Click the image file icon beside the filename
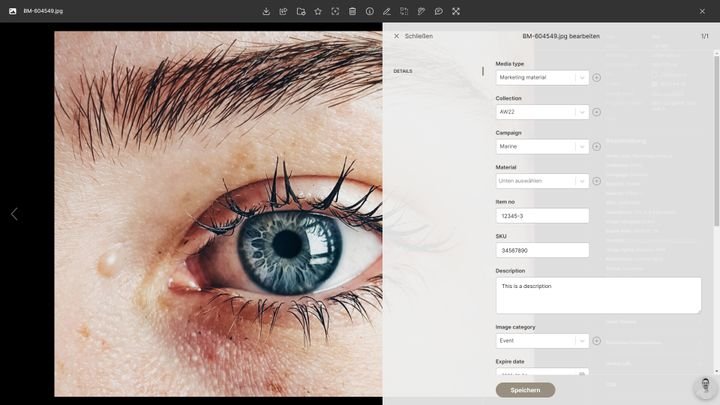 tap(12, 11)
